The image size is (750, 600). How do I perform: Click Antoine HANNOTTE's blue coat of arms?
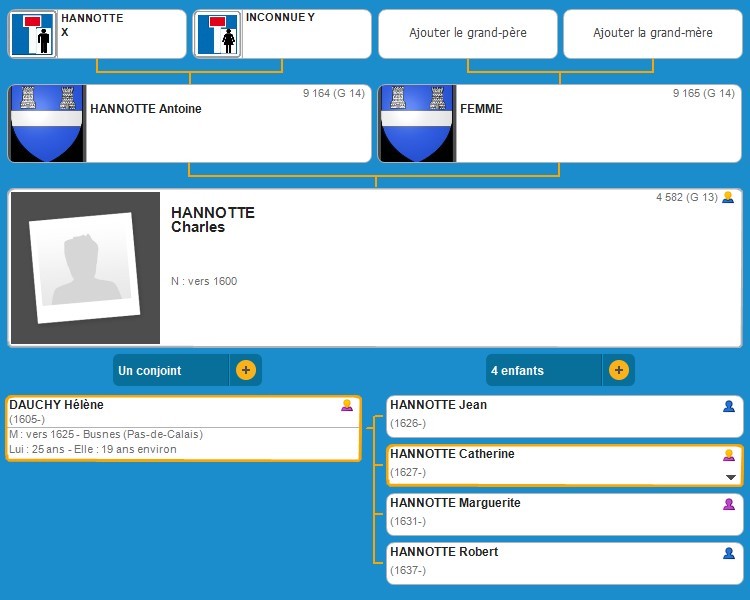point(45,123)
